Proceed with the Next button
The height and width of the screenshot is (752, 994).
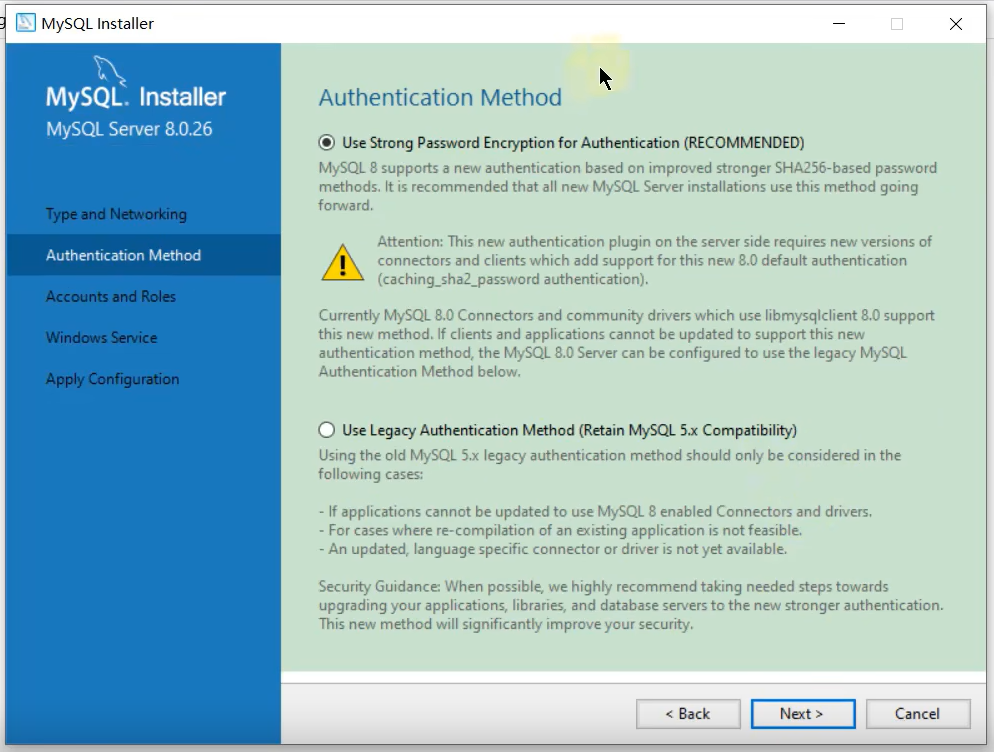coord(802,714)
